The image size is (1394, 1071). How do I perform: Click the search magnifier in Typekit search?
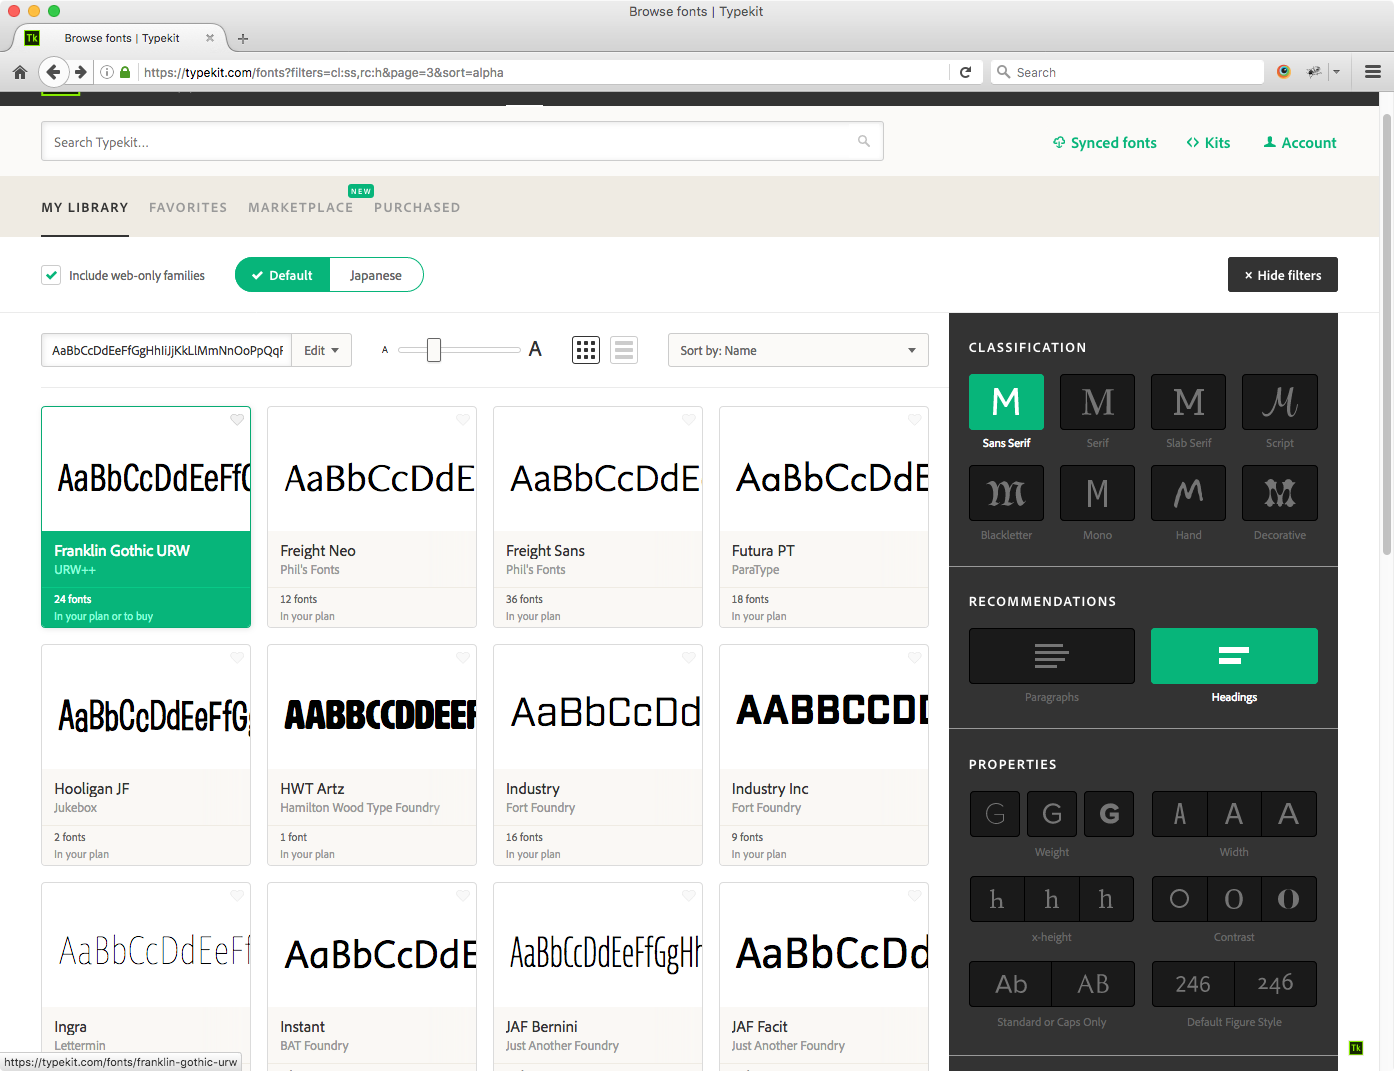pyautogui.click(x=864, y=142)
